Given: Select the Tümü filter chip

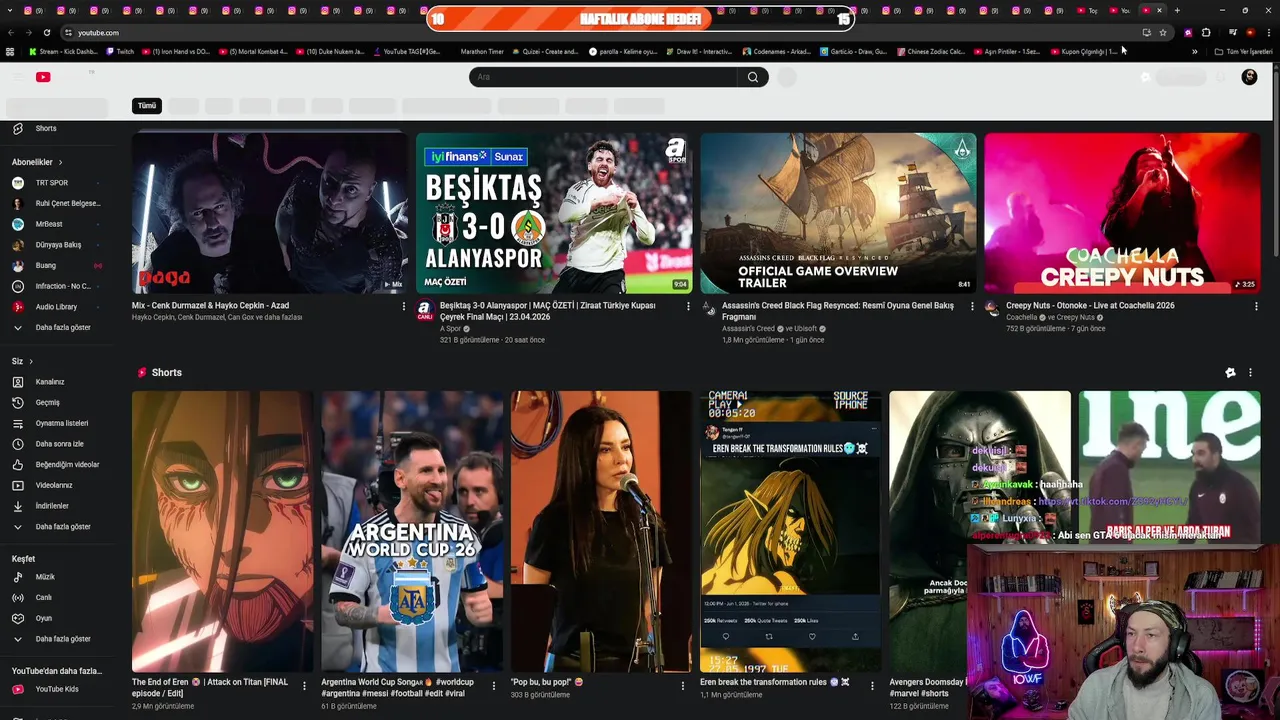Looking at the screenshot, I should (x=147, y=105).
